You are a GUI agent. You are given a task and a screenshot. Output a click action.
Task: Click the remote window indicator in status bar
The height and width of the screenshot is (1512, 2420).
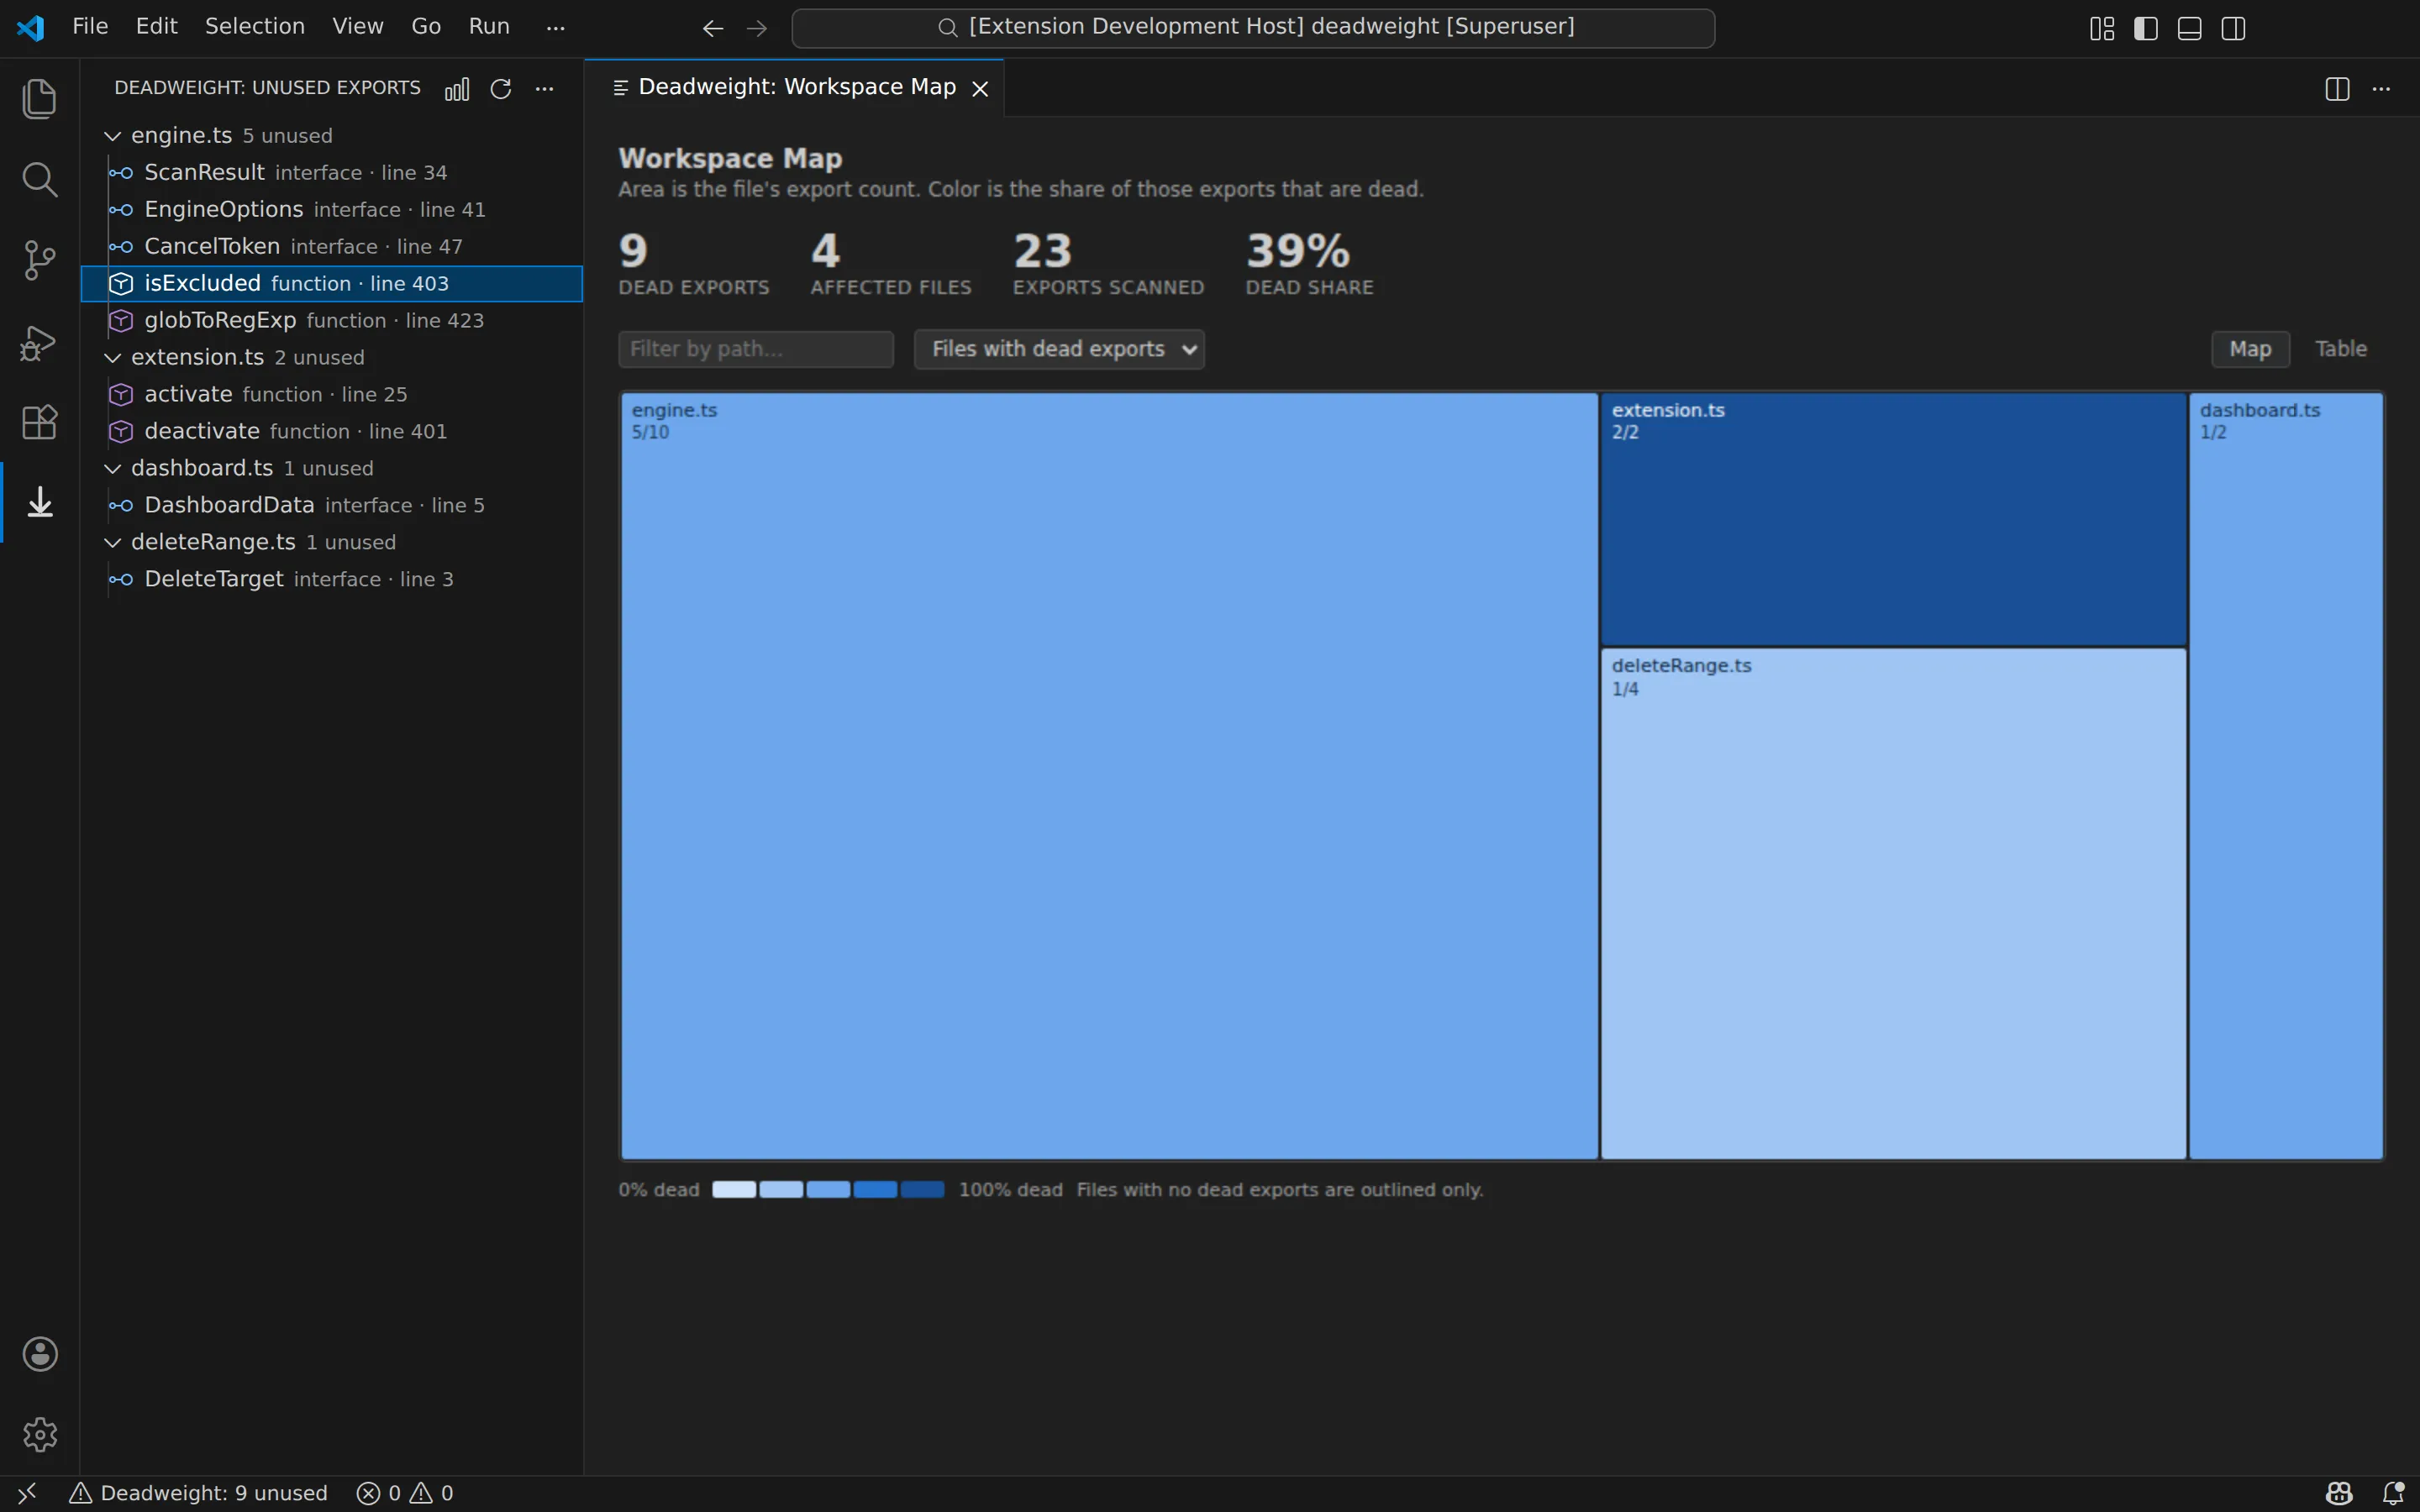pos(27,1493)
